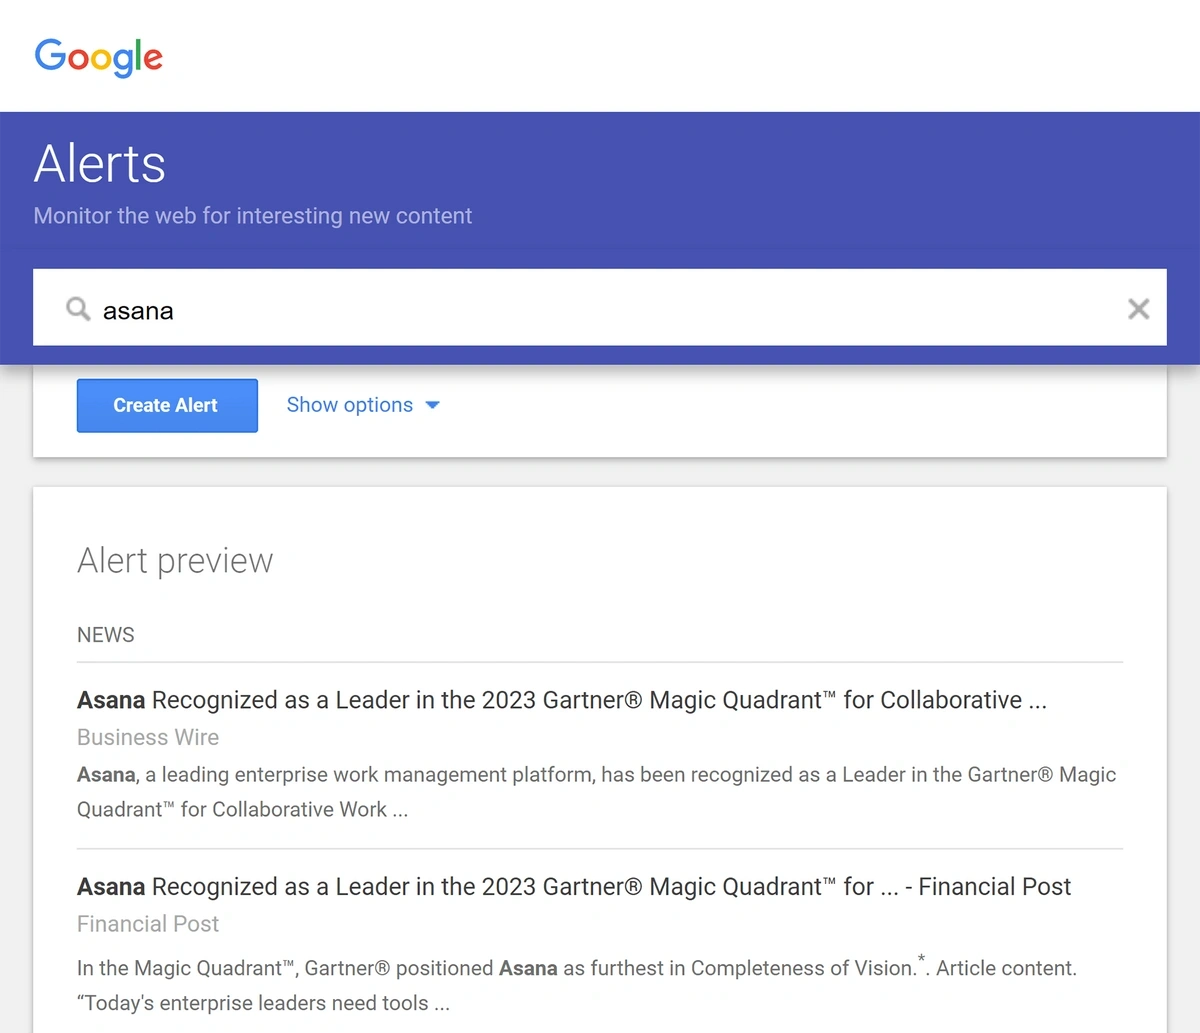Click bold Asana in second headline

click(x=111, y=887)
